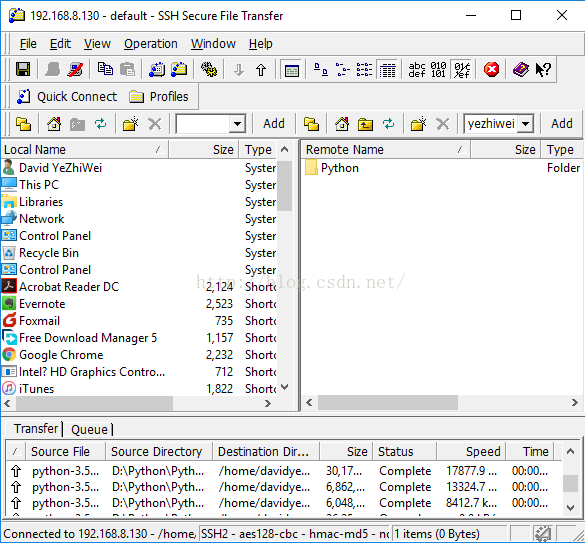585x543 pixels.
Task: Click the Disconnect icon with red slash
Action: (75, 69)
